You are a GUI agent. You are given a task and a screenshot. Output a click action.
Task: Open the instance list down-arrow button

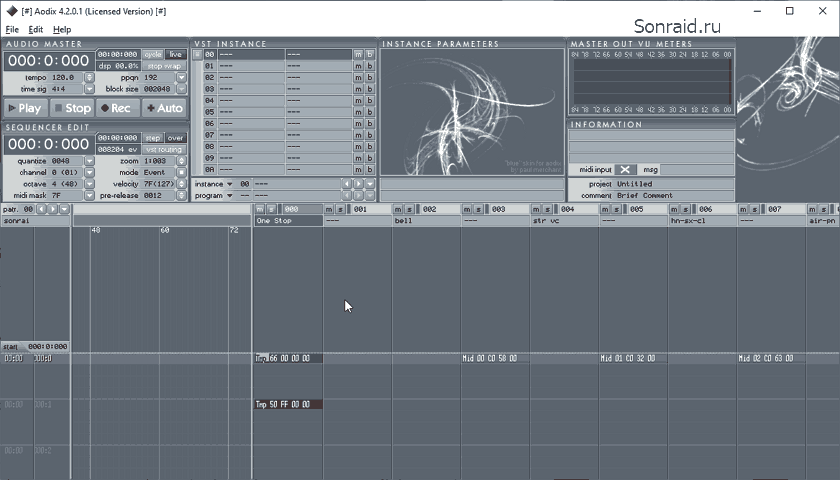370,184
